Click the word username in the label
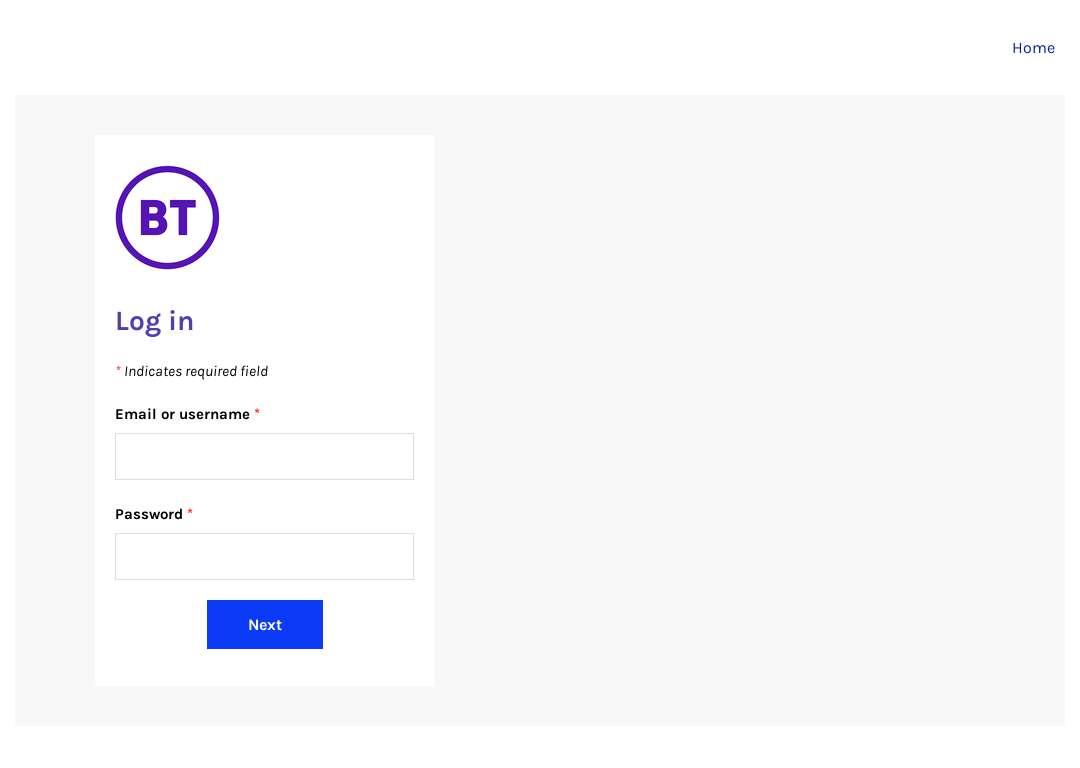Screen dimensions: 1080x768 [214, 414]
